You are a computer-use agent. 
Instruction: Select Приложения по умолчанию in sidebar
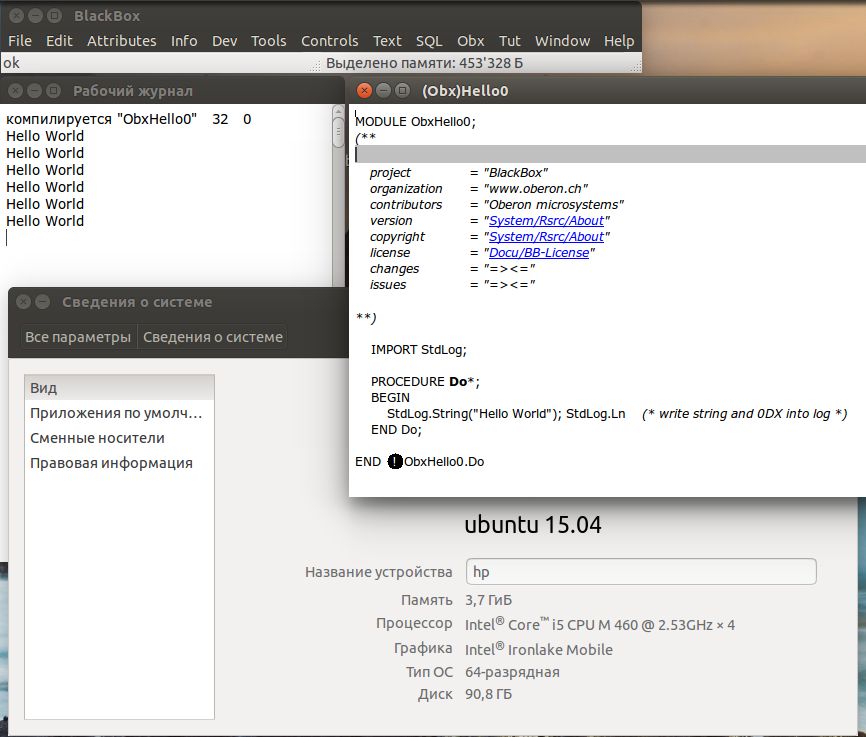click(x=119, y=413)
